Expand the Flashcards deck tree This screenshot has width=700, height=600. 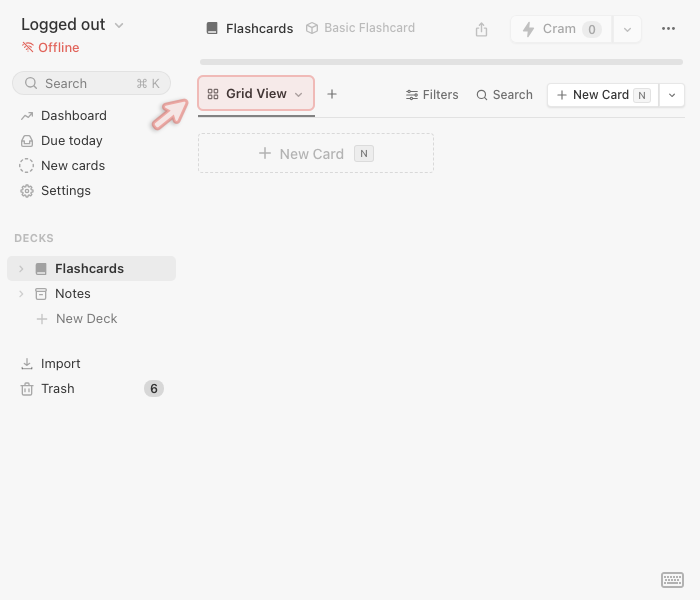tap(20, 269)
